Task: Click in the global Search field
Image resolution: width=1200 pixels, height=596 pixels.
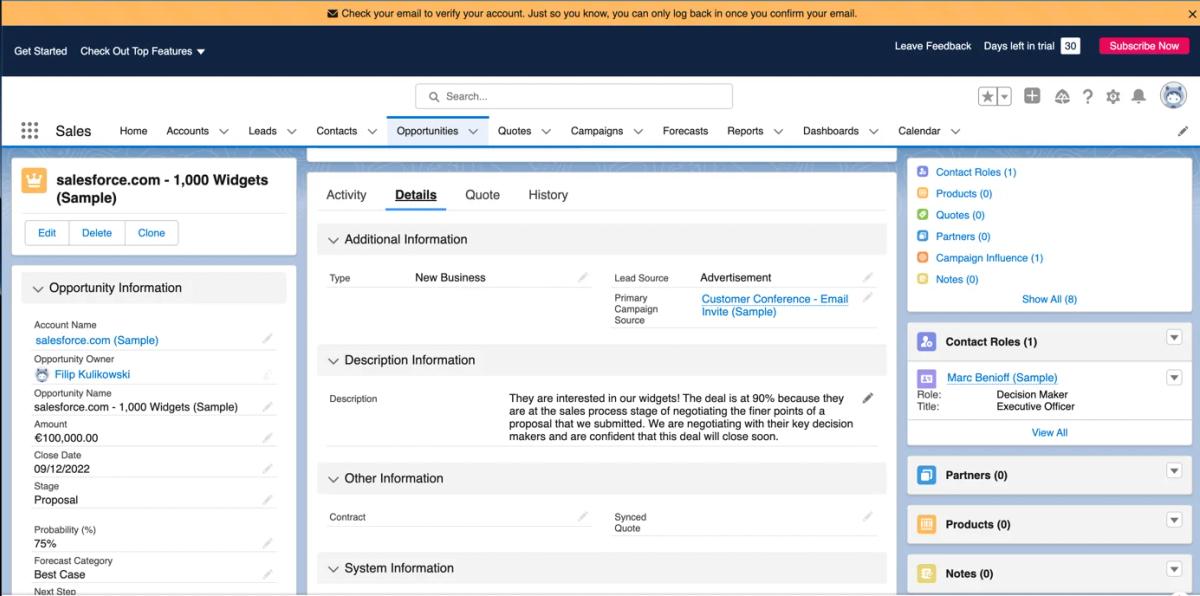Action: click(x=574, y=96)
